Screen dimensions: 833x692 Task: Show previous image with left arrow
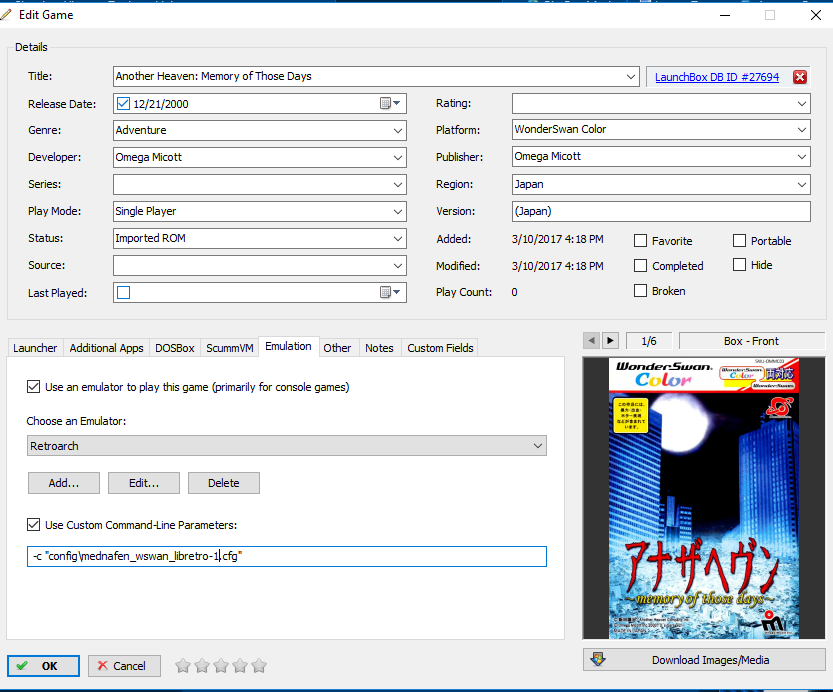point(591,340)
